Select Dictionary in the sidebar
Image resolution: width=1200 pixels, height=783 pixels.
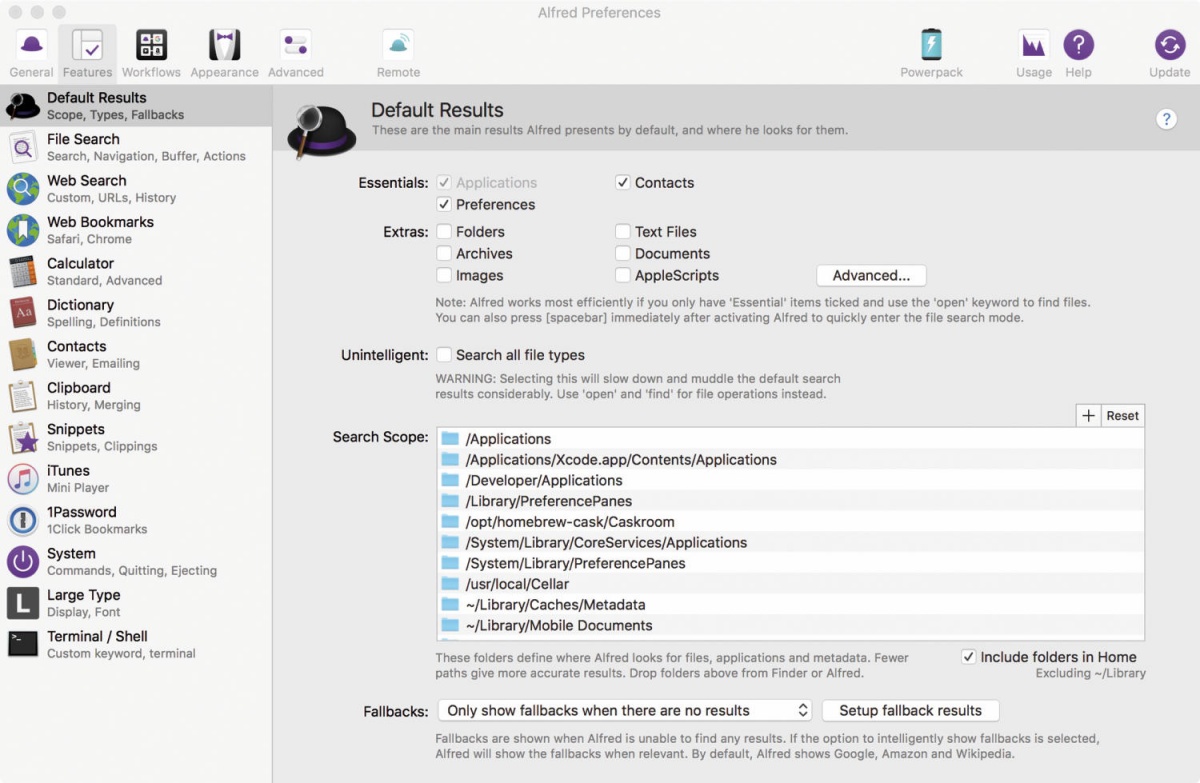point(136,313)
